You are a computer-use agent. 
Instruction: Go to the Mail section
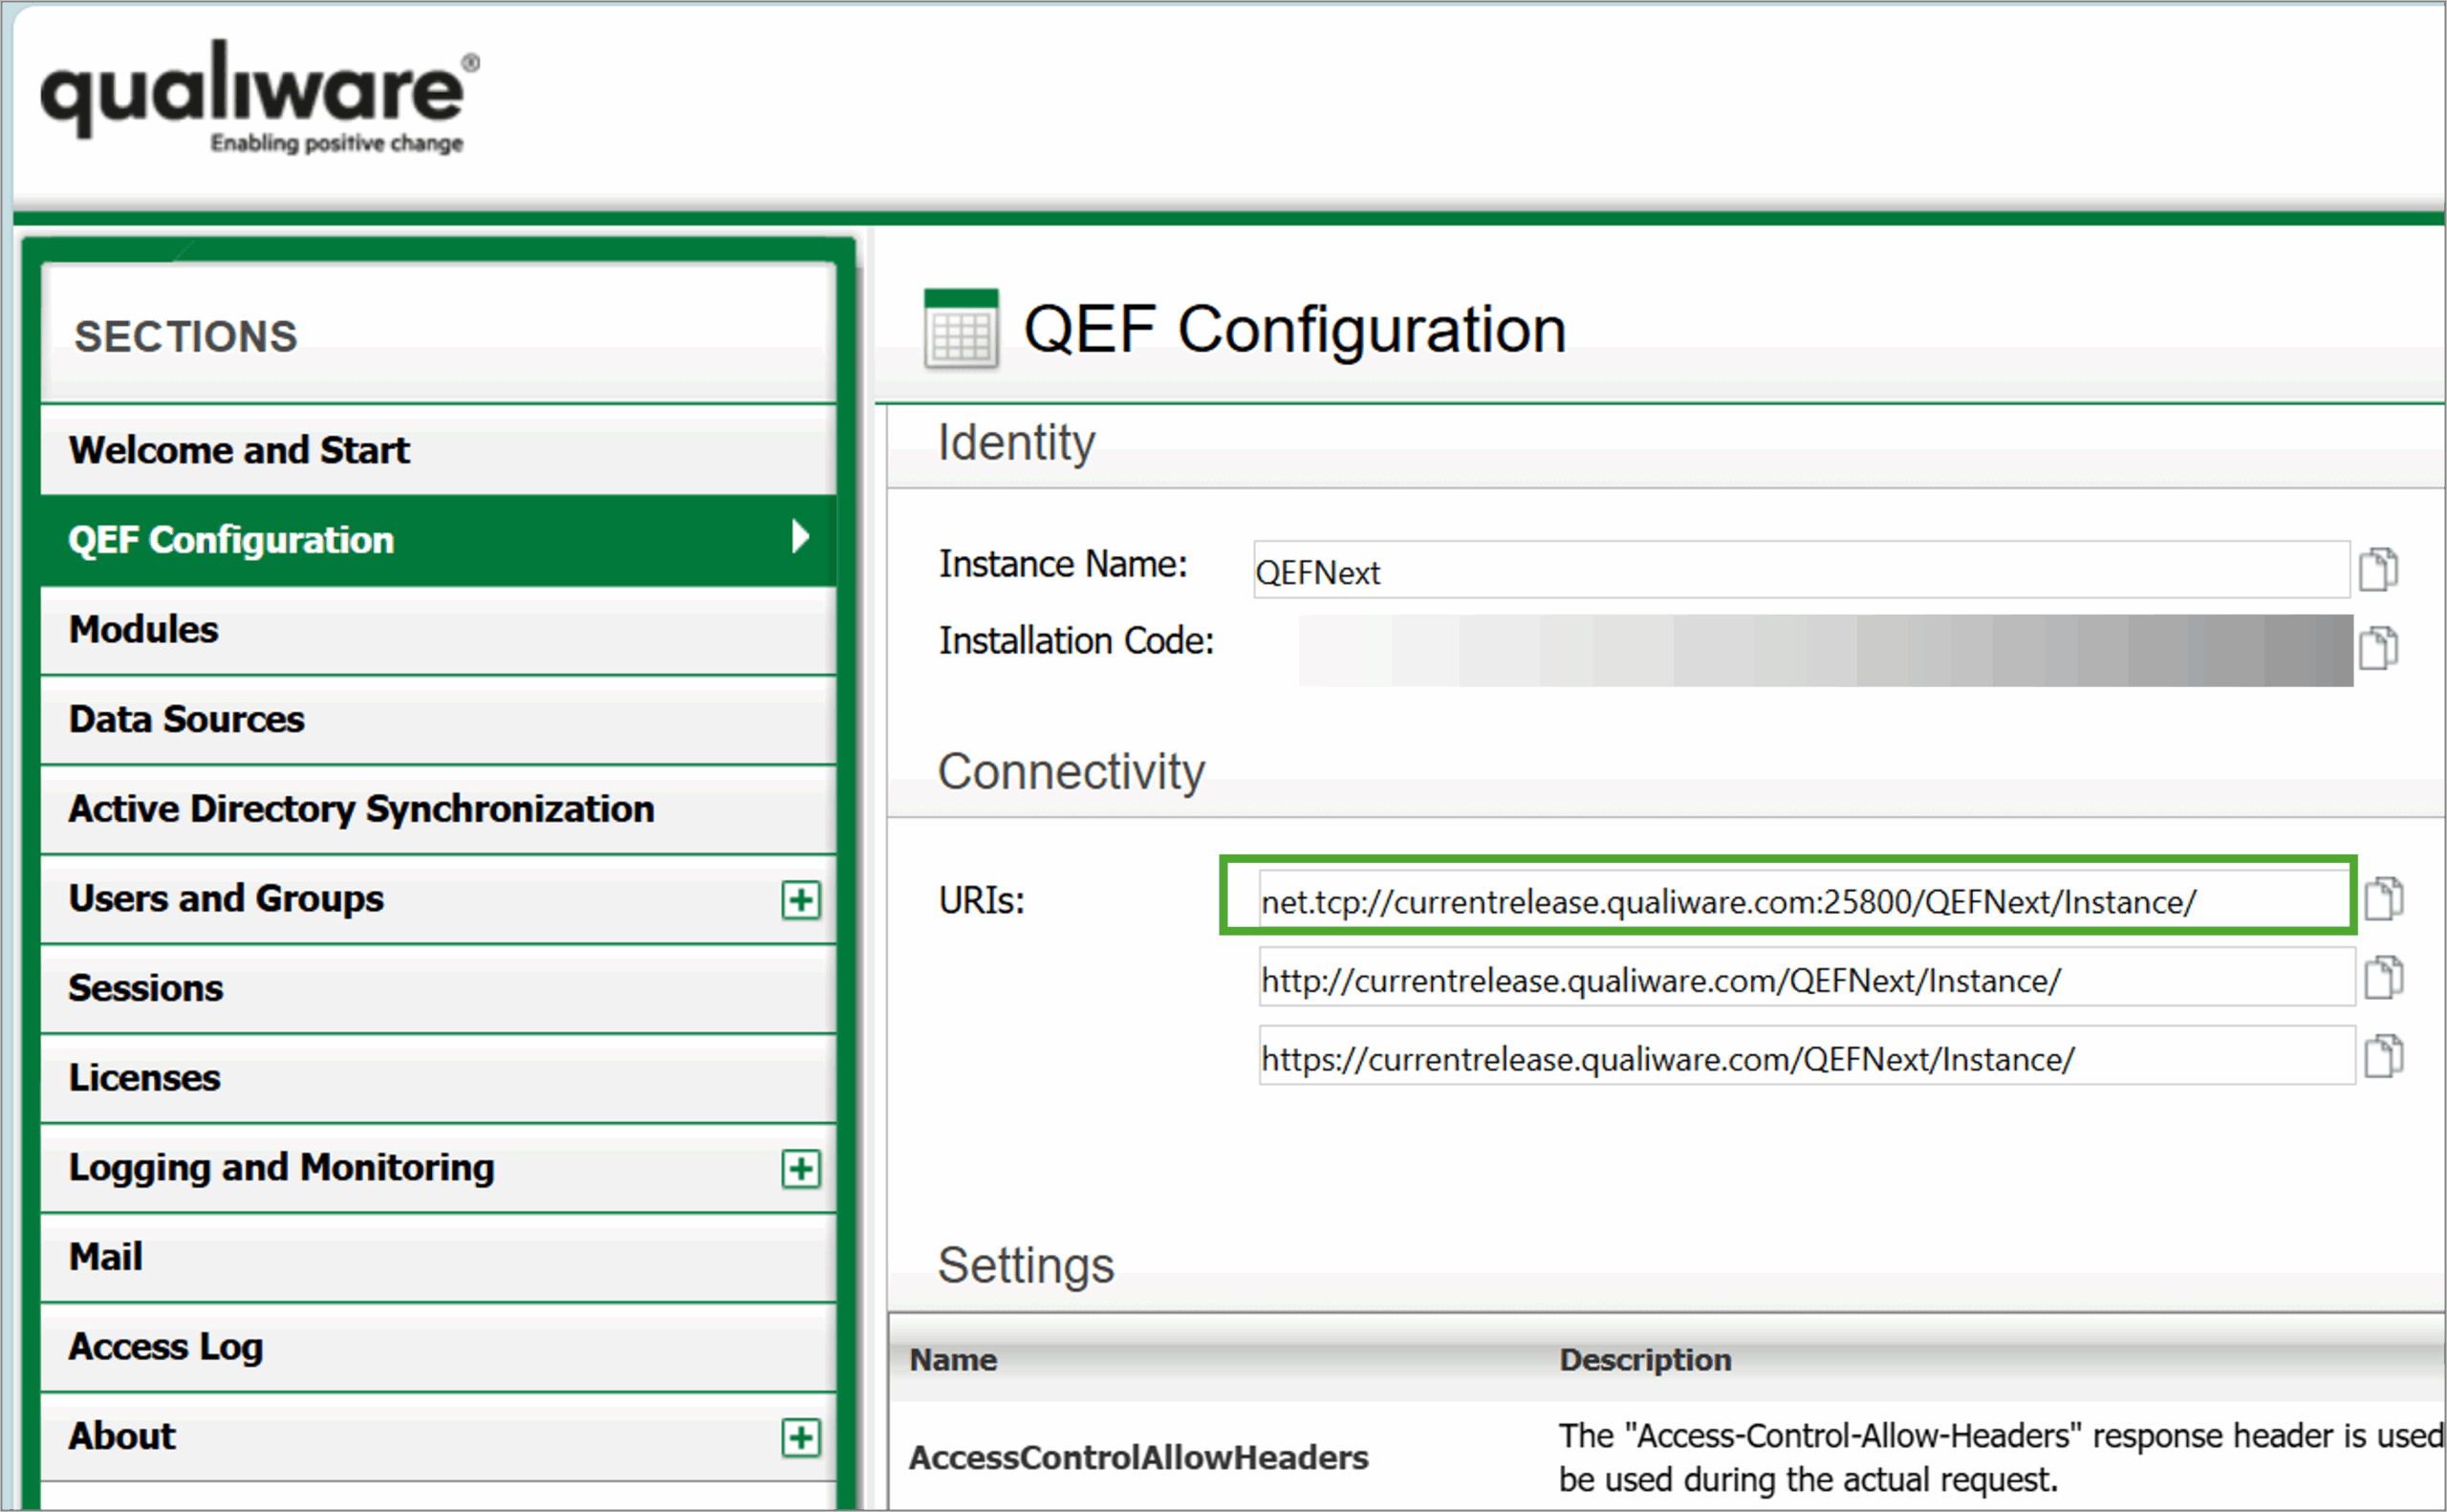tap(438, 1257)
